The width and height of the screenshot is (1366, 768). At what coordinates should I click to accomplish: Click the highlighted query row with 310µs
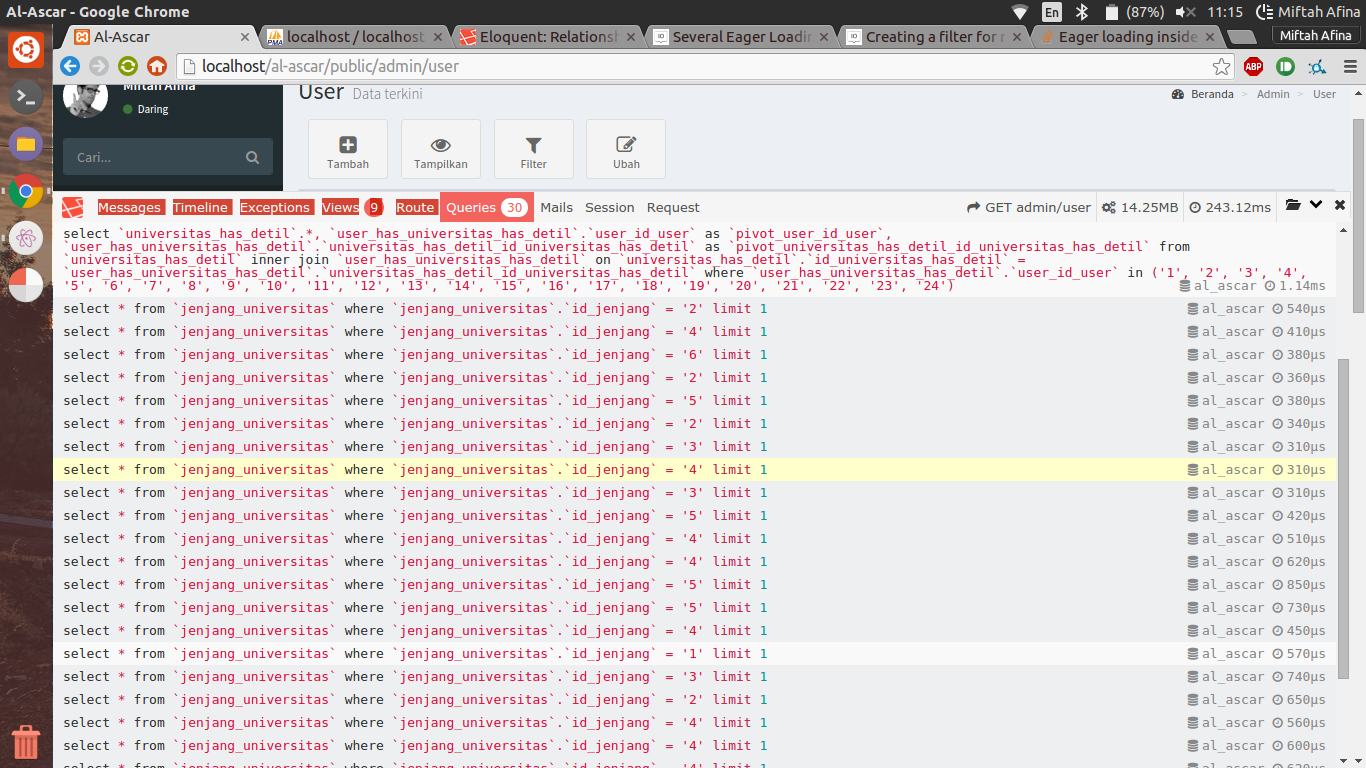694,469
